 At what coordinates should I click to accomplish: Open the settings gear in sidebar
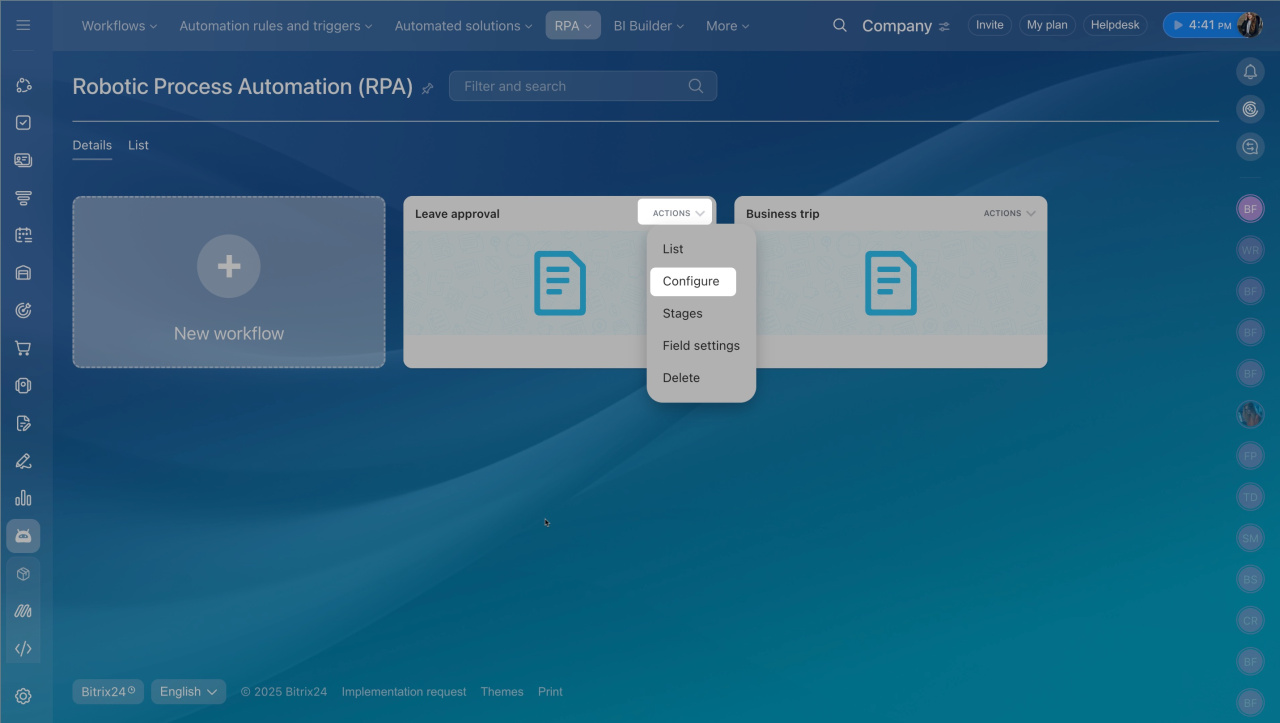(x=23, y=696)
